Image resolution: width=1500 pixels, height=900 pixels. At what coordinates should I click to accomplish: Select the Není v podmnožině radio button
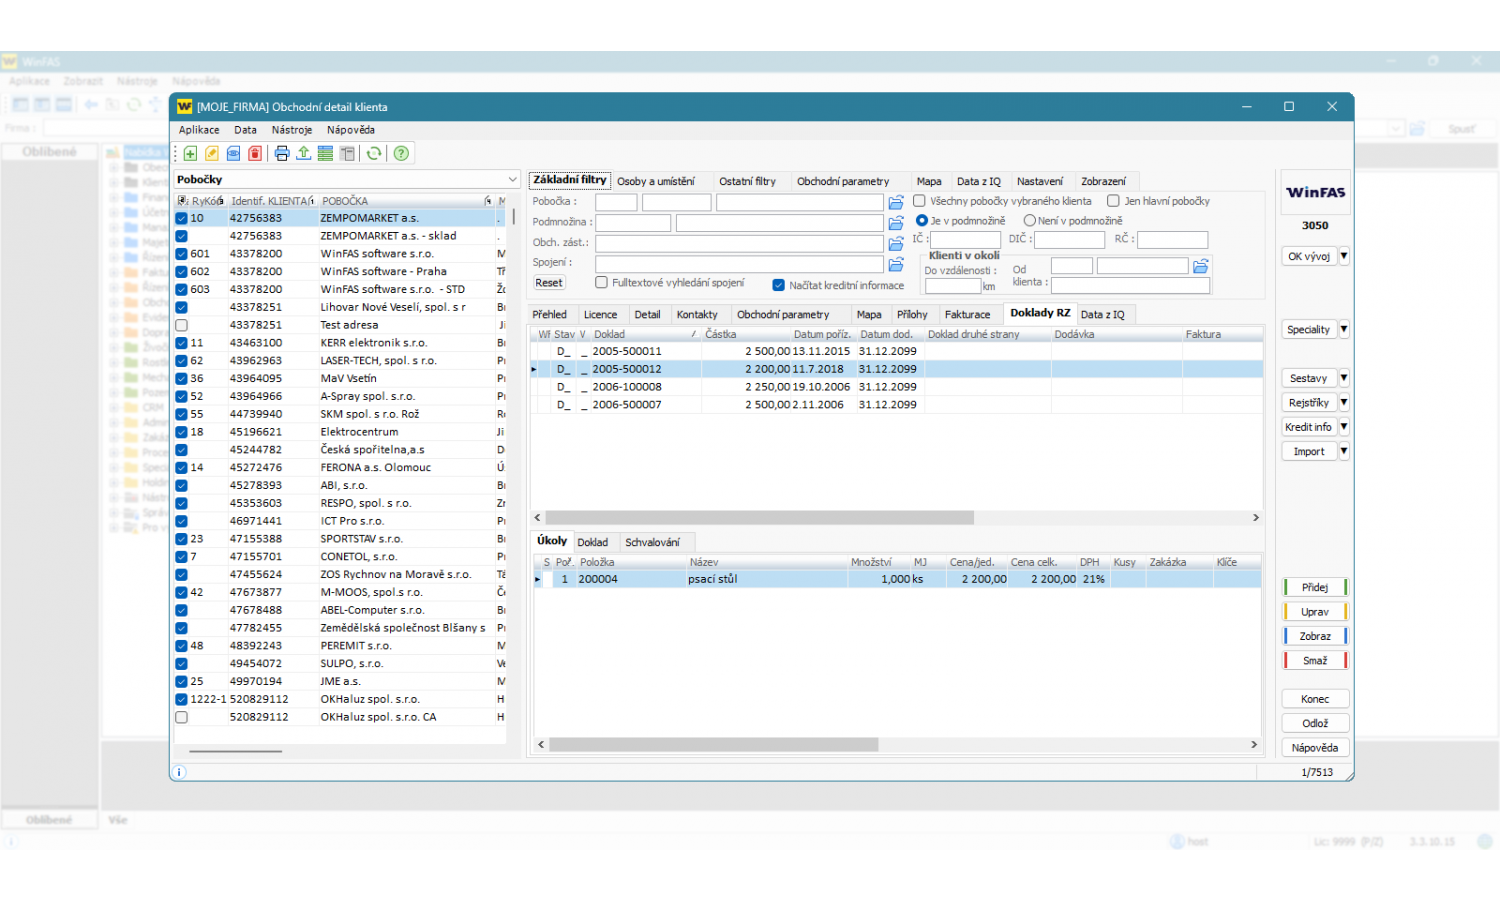point(1029,221)
